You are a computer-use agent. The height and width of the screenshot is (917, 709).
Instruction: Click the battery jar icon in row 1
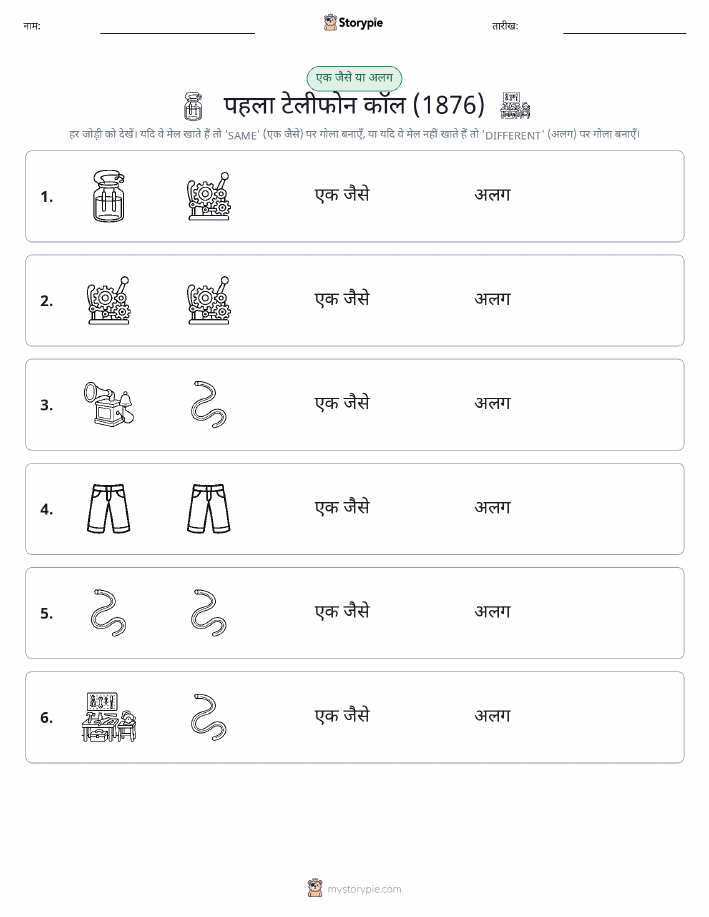109,196
